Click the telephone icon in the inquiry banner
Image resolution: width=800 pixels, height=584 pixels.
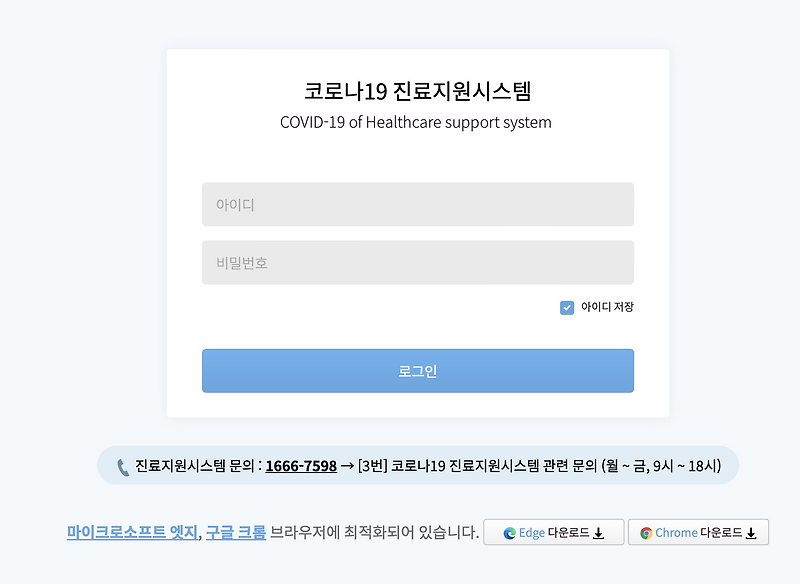[121, 464]
